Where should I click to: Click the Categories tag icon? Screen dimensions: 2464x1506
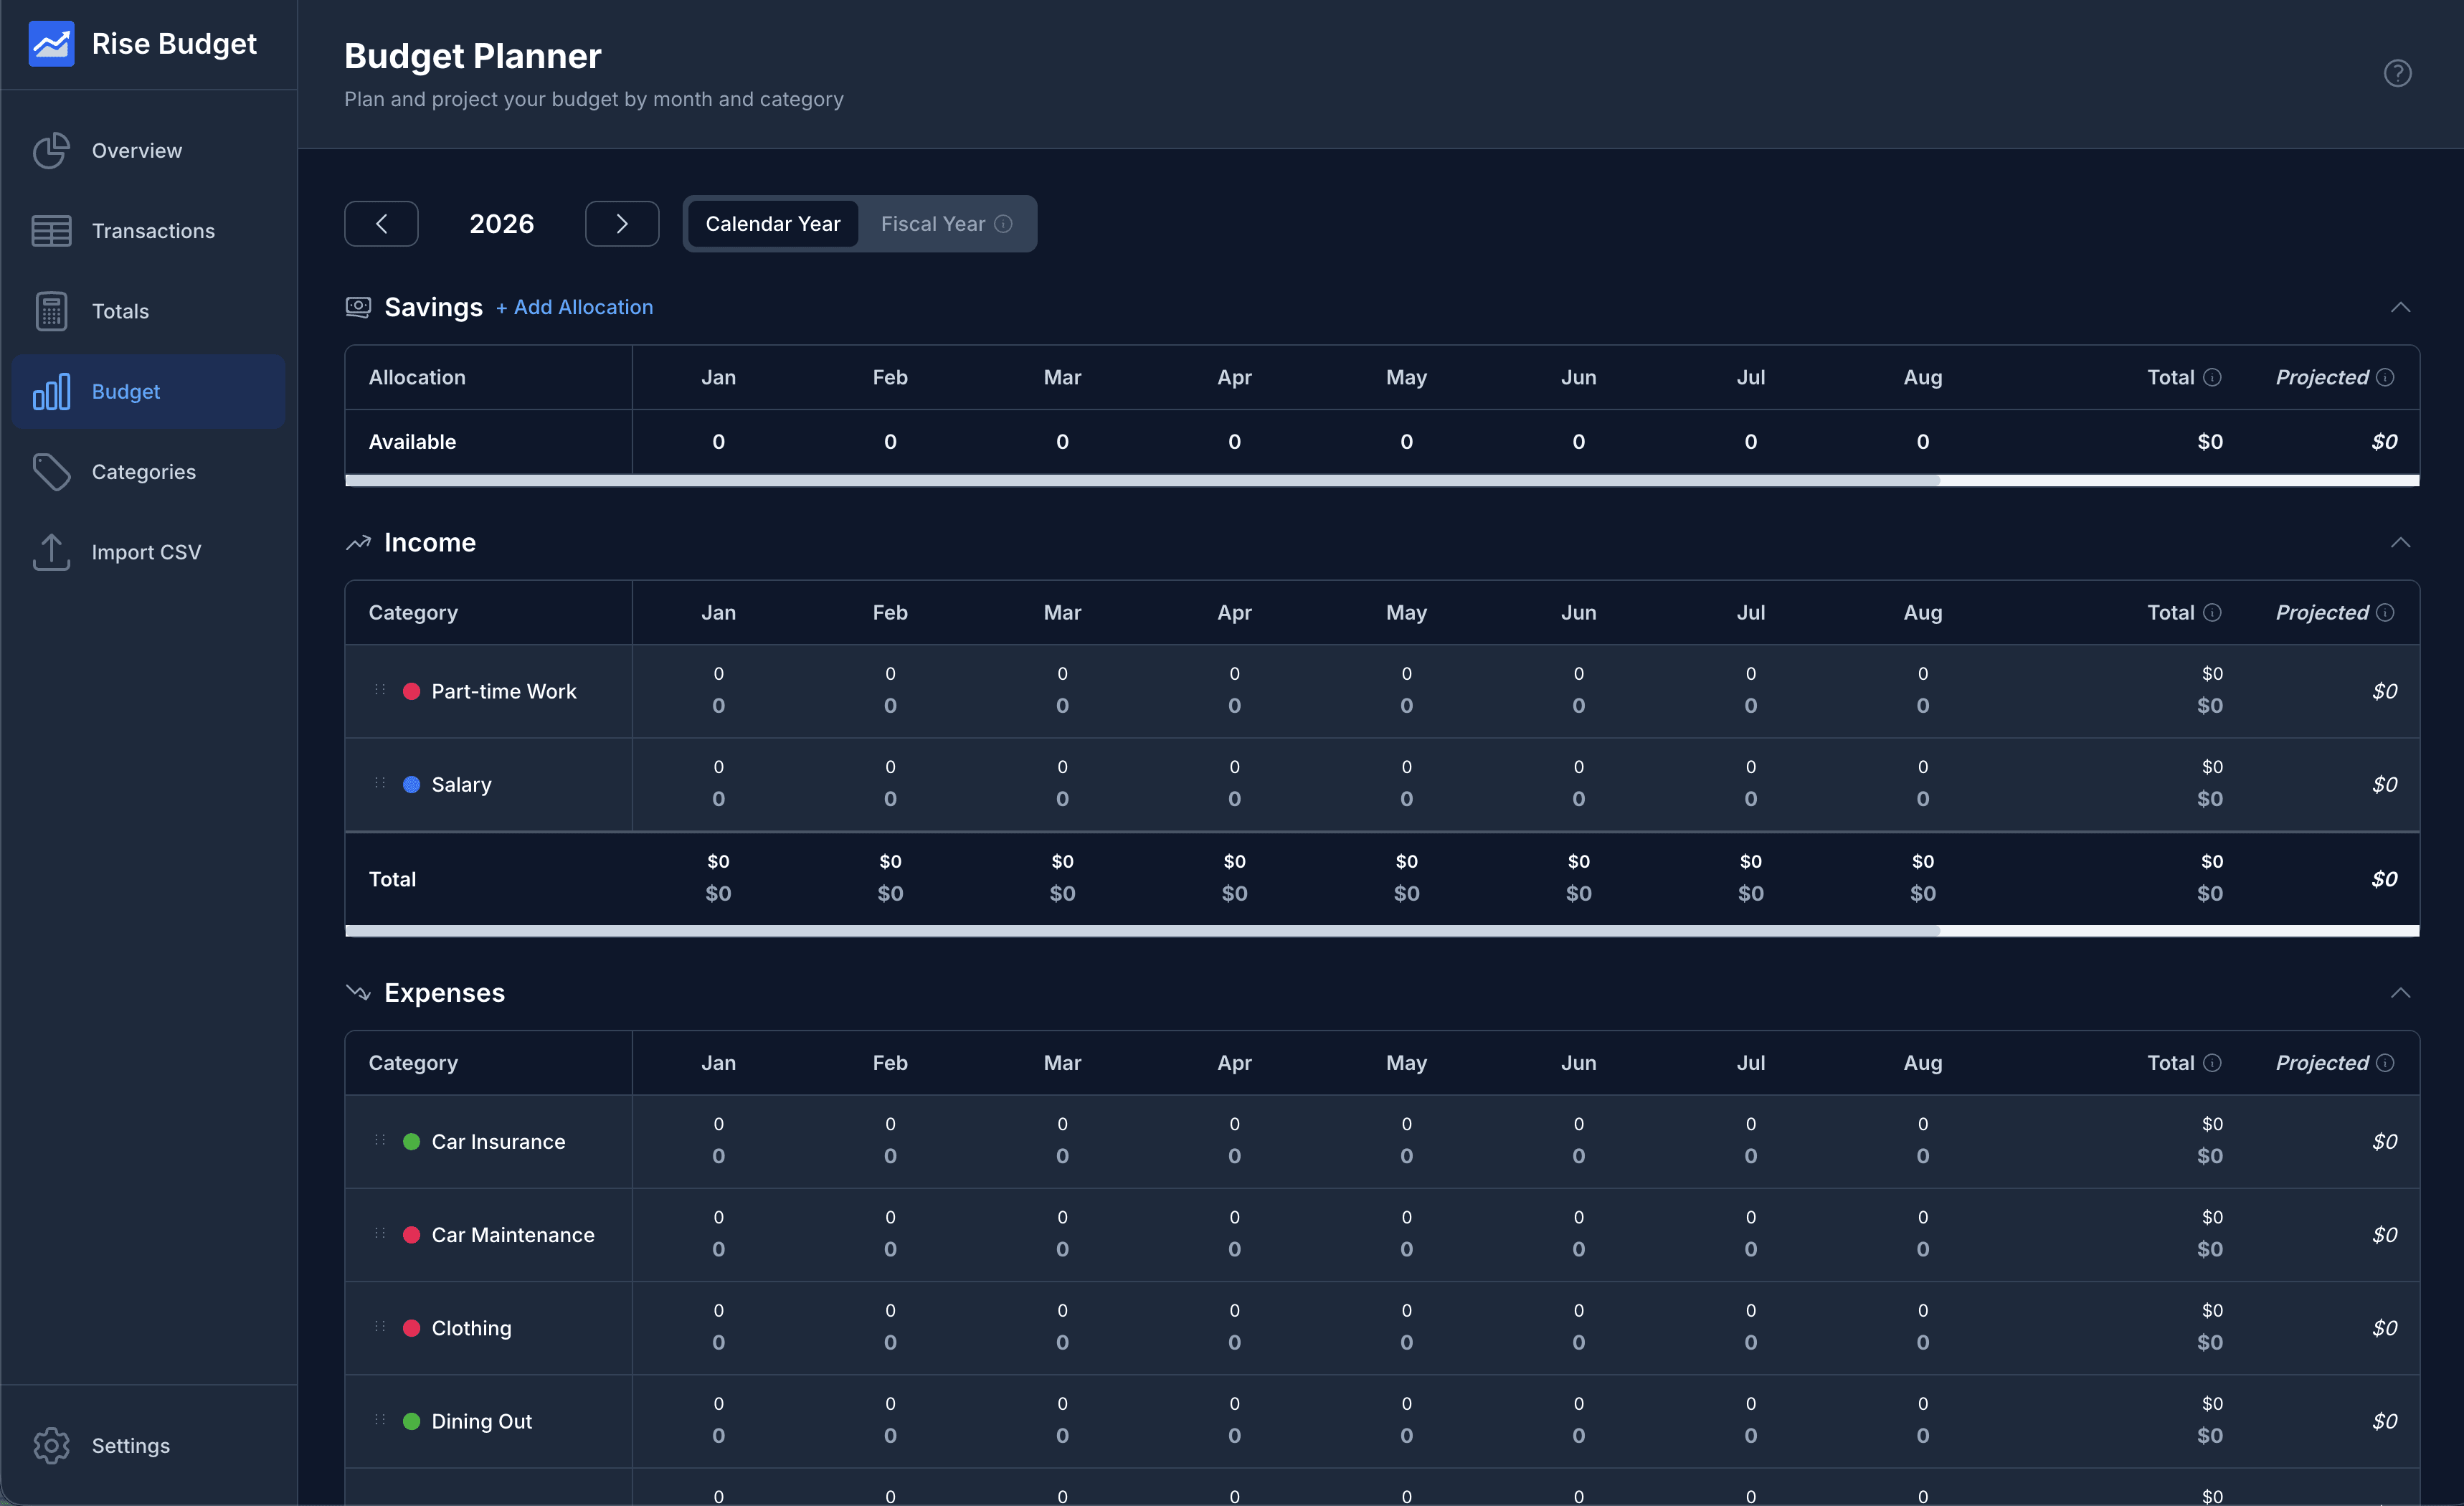click(51, 472)
